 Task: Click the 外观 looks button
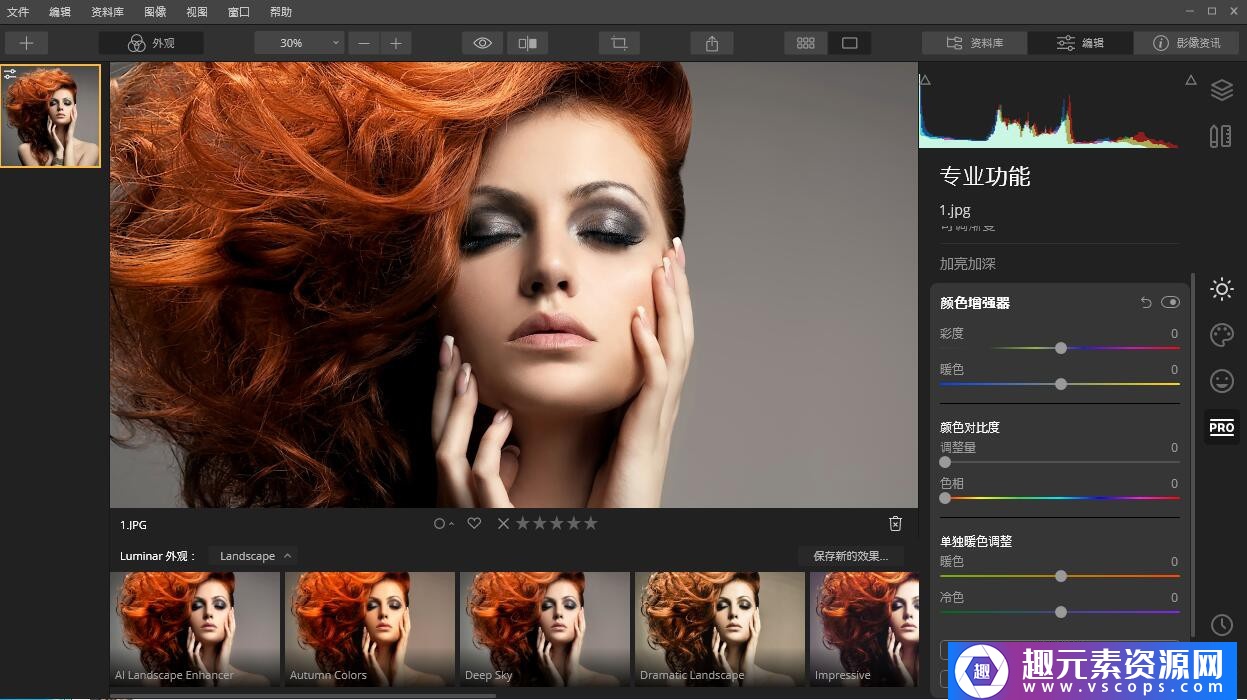coord(151,43)
